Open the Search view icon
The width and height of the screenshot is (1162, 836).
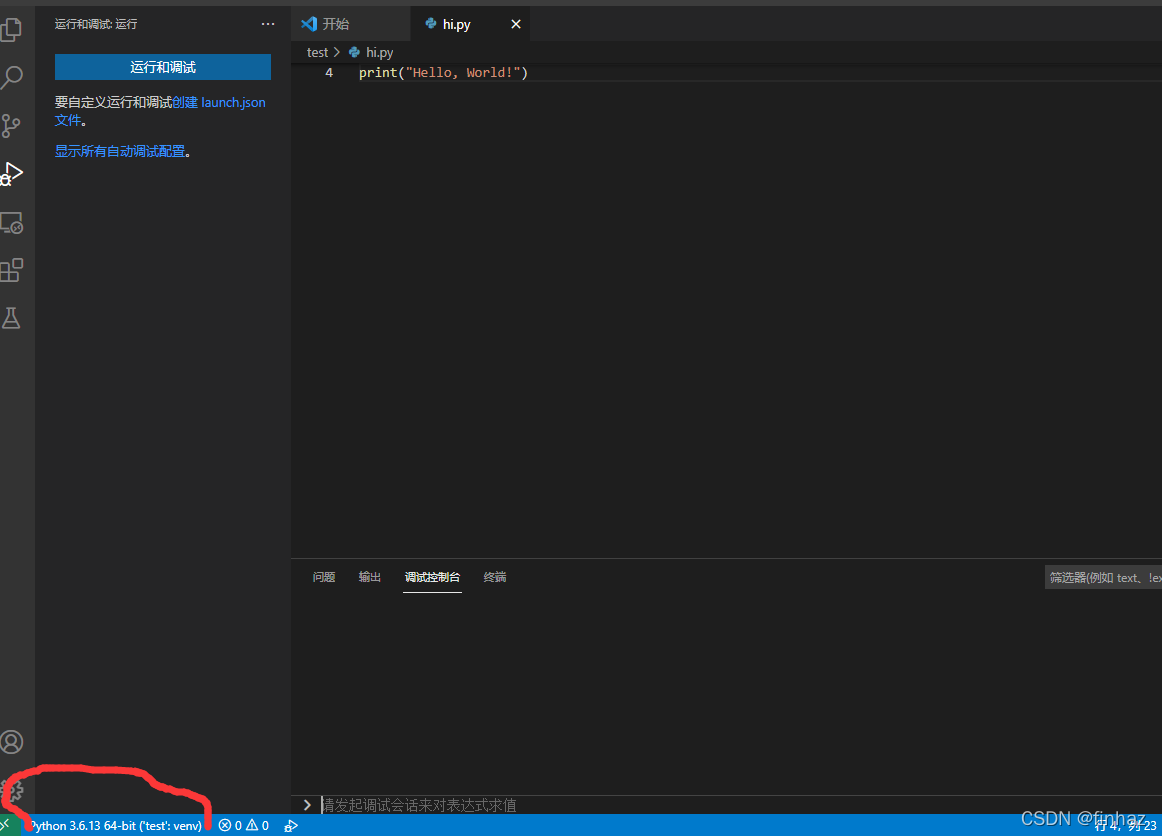click(12, 77)
